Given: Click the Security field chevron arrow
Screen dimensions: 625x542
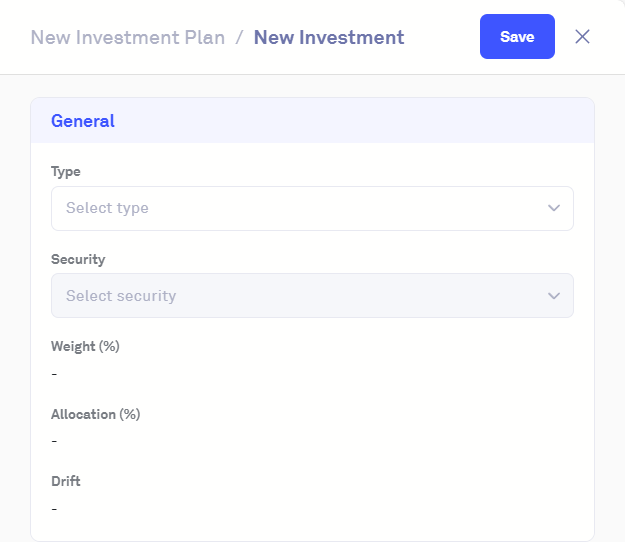Looking at the screenshot, I should [554, 296].
